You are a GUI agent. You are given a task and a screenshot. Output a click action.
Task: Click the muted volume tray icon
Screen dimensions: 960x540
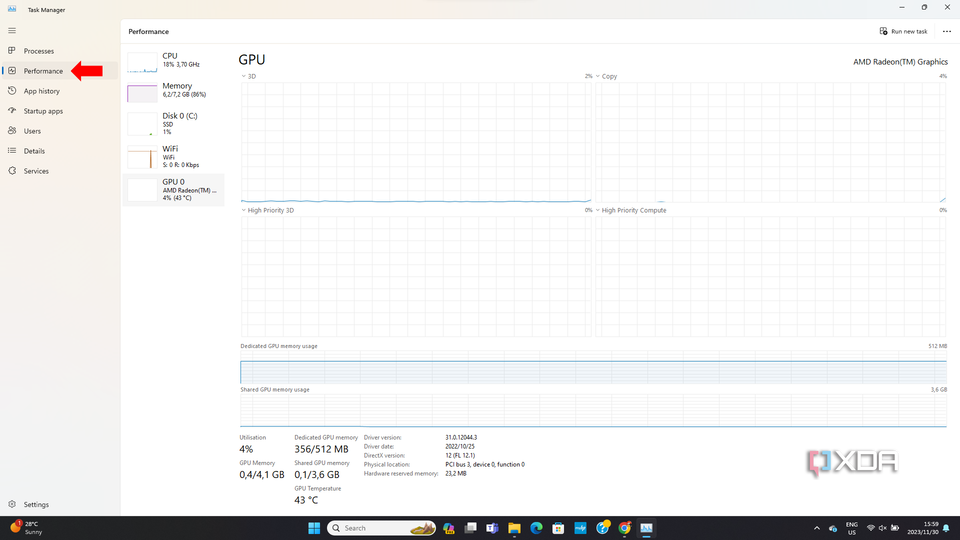click(x=882, y=528)
